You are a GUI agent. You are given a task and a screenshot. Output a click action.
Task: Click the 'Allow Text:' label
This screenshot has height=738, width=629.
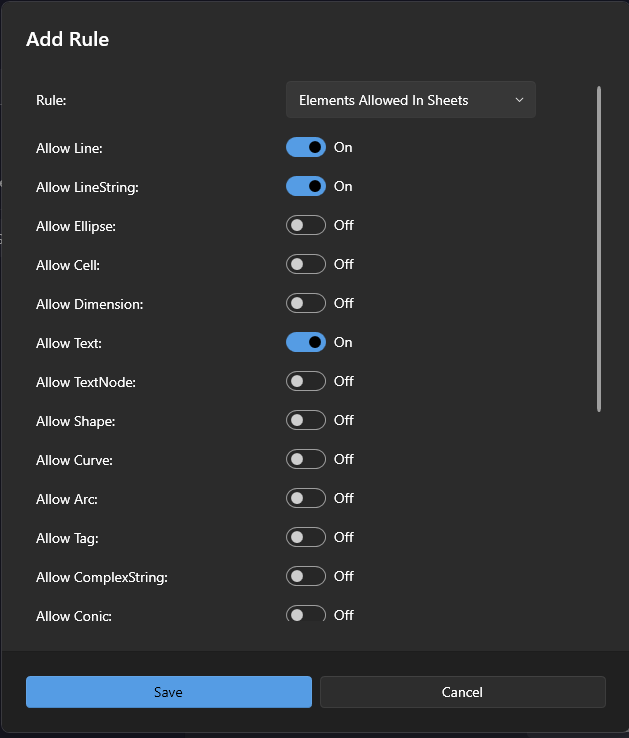tap(69, 343)
